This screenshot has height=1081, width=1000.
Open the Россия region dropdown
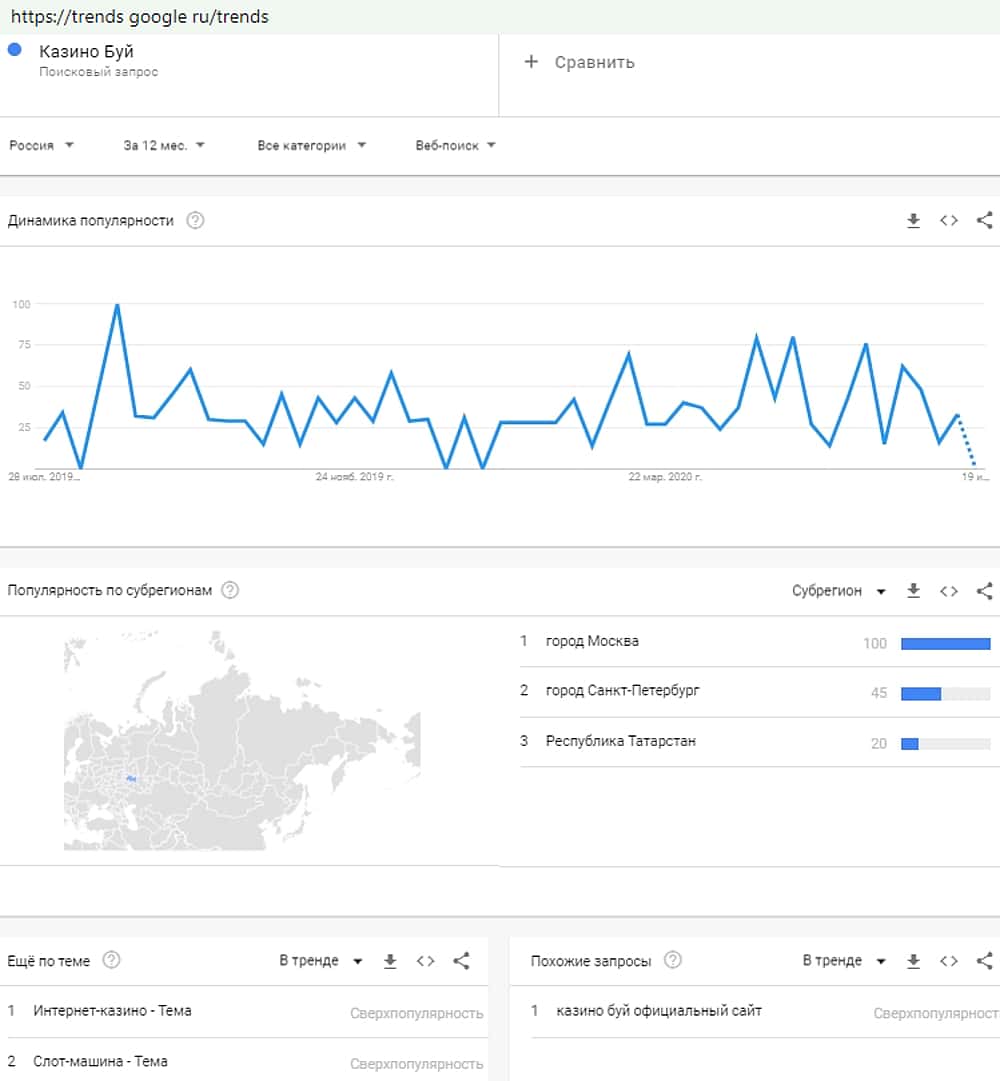42,145
